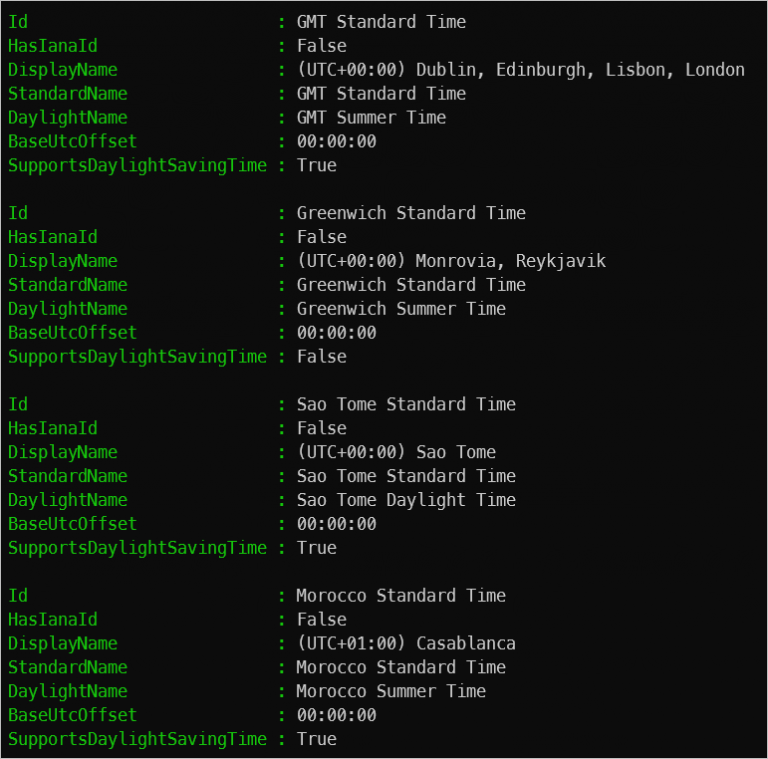
Task: Click the Greenwich SupportsDaylightSavingTime False value
Action: click(x=321, y=357)
